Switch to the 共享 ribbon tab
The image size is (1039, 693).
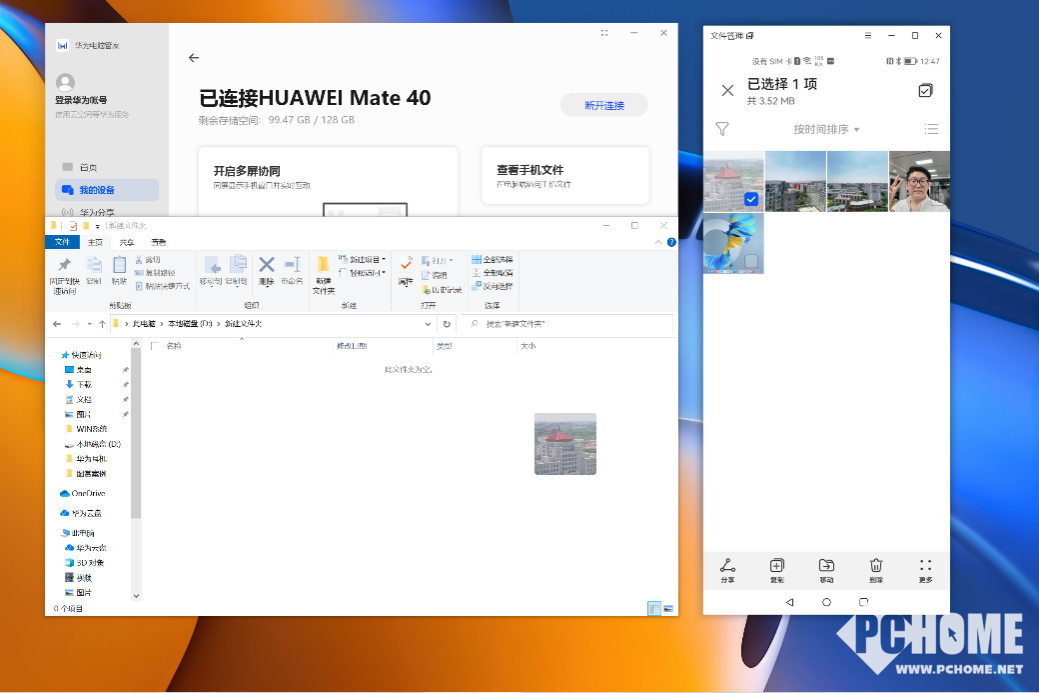pyautogui.click(x=127, y=242)
